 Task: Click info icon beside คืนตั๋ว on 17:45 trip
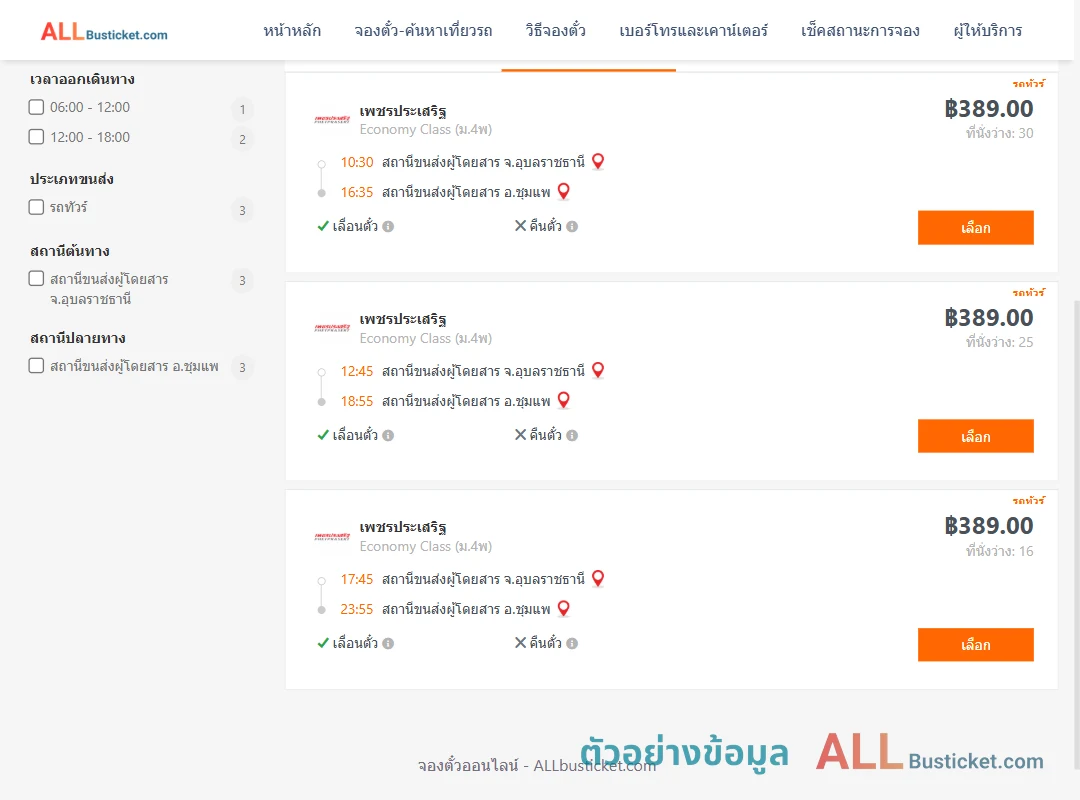572,643
